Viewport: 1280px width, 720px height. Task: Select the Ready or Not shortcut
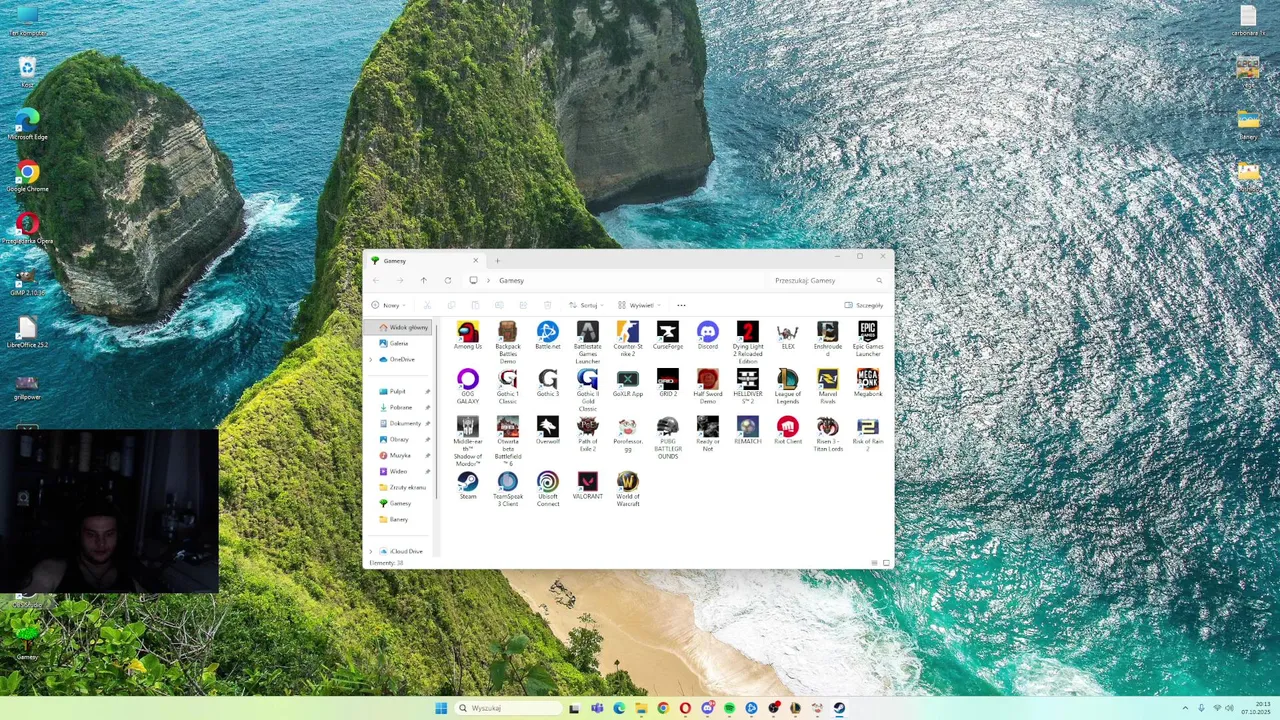(x=708, y=434)
